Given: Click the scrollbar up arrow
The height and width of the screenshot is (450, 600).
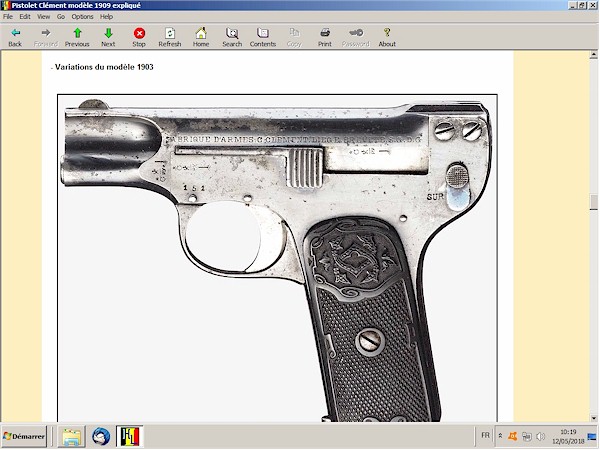Looking at the screenshot, I should pyautogui.click(x=593, y=55).
